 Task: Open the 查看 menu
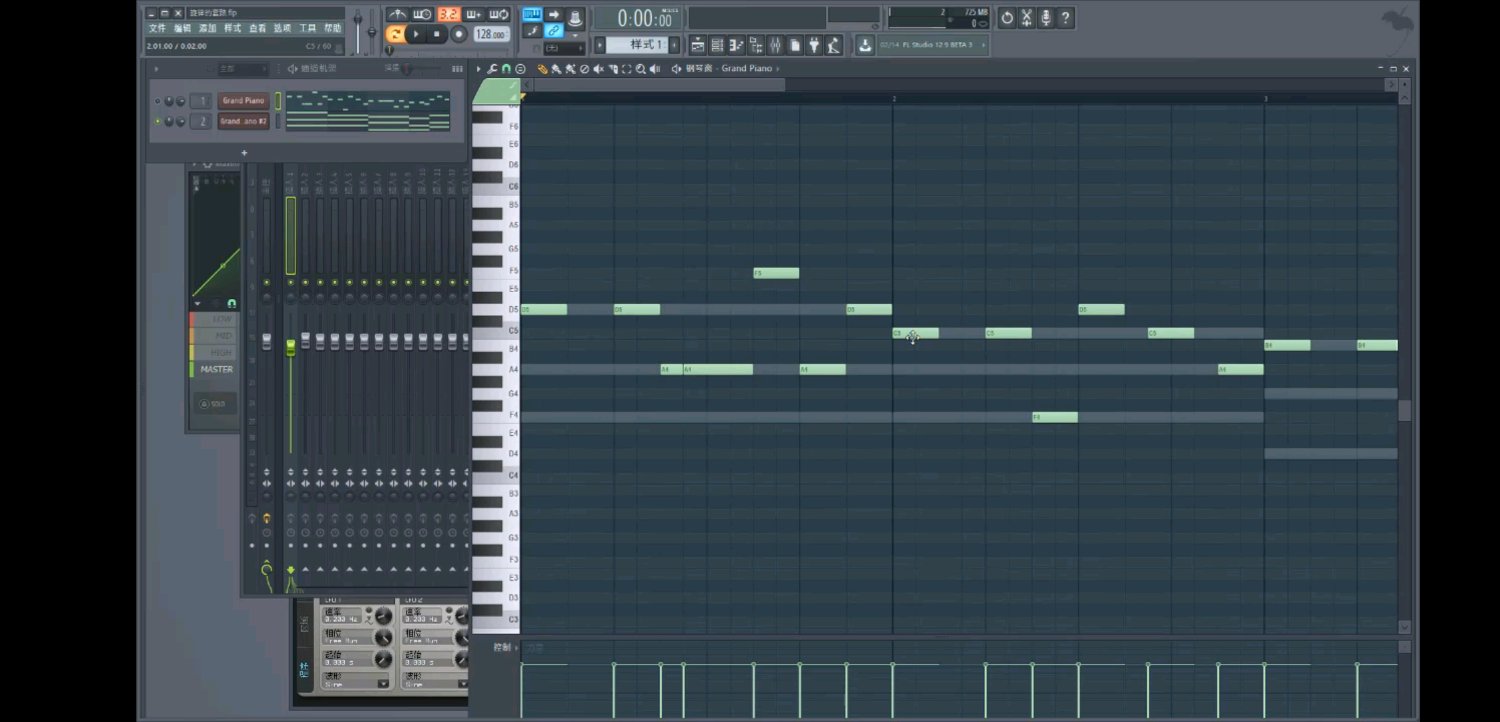point(257,29)
